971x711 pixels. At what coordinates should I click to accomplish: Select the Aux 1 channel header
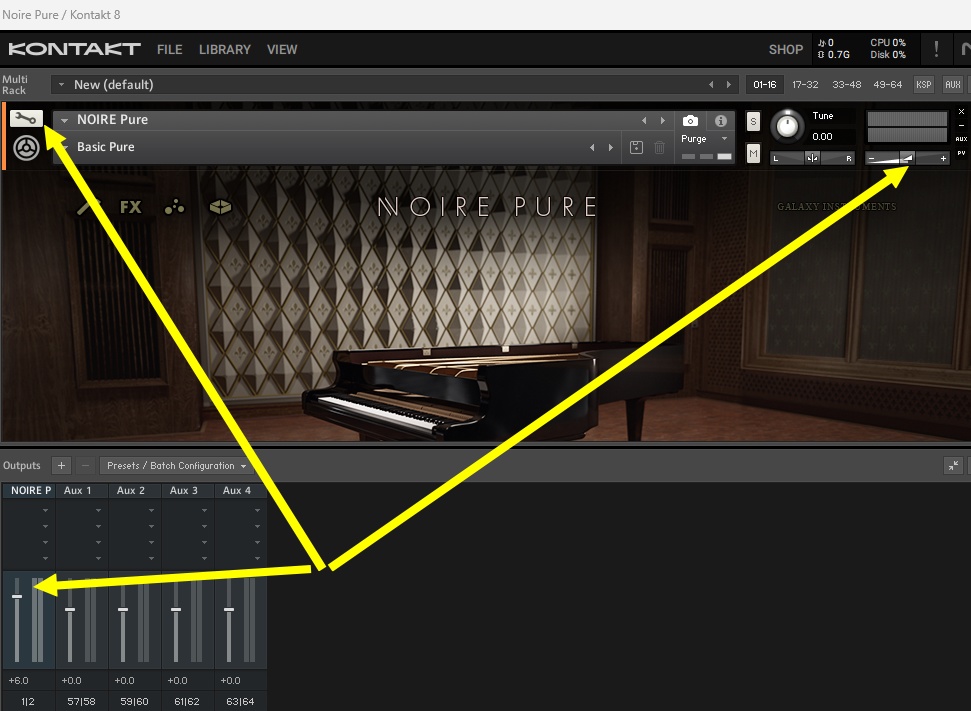pyautogui.click(x=82, y=491)
